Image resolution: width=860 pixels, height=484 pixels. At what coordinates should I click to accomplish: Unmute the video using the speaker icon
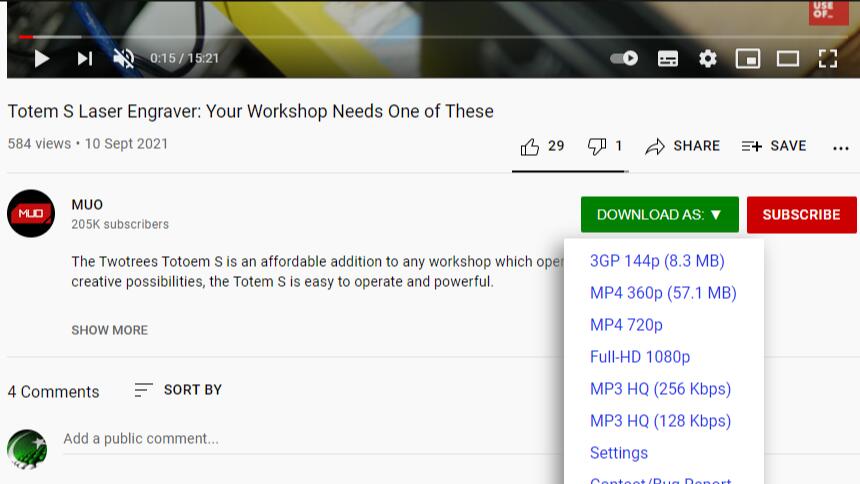[x=123, y=58]
